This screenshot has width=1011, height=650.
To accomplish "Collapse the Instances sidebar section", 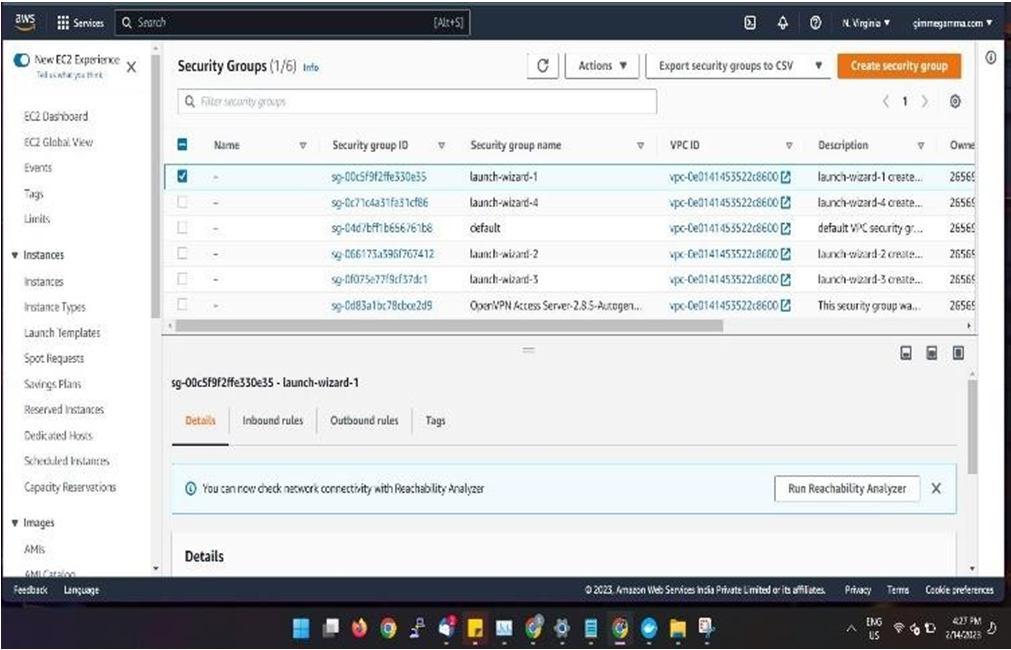I will (x=15, y=255).
